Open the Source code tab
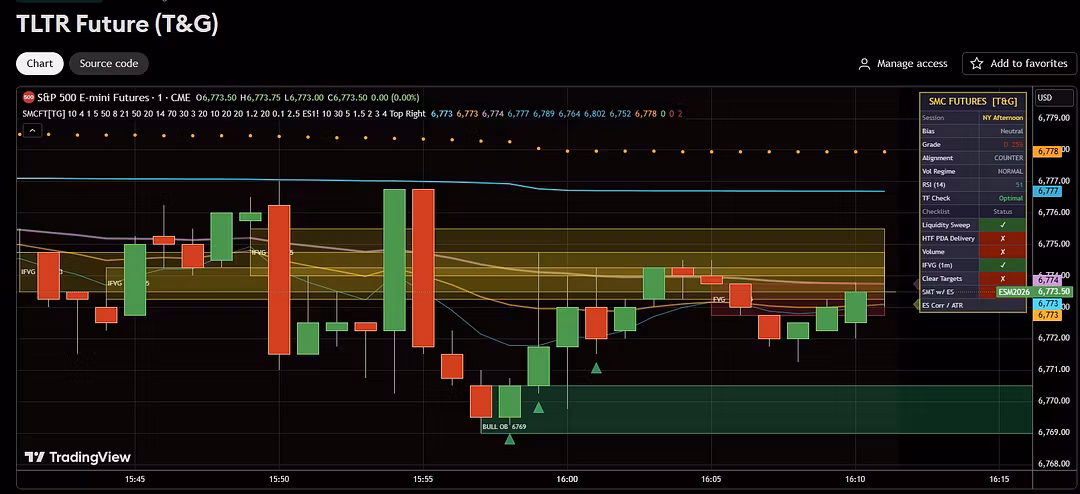The image size is (1080, 494). tap(109, 63)
